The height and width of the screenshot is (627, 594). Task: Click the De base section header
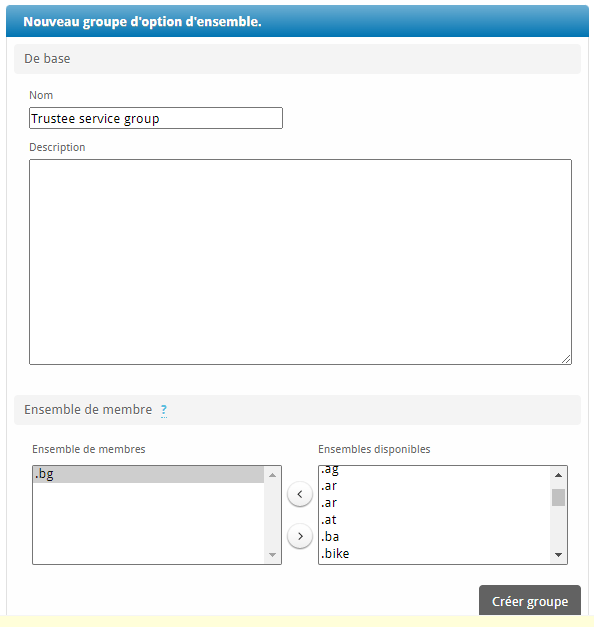[297, 59]
